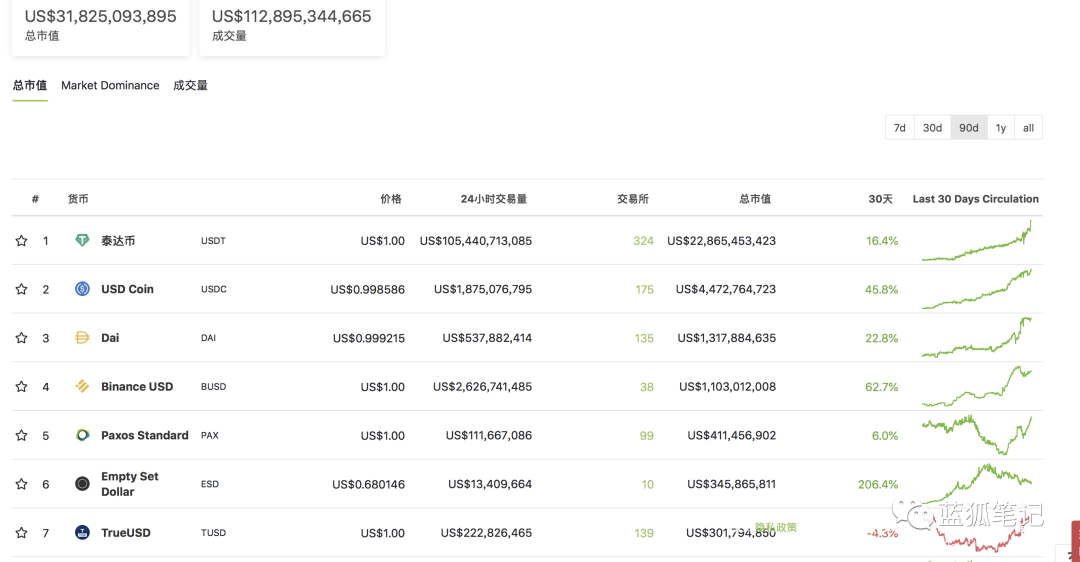Click the Binance USD logo icon
1080x562 pixels.
pyautogui.click(x=82, y=386)
